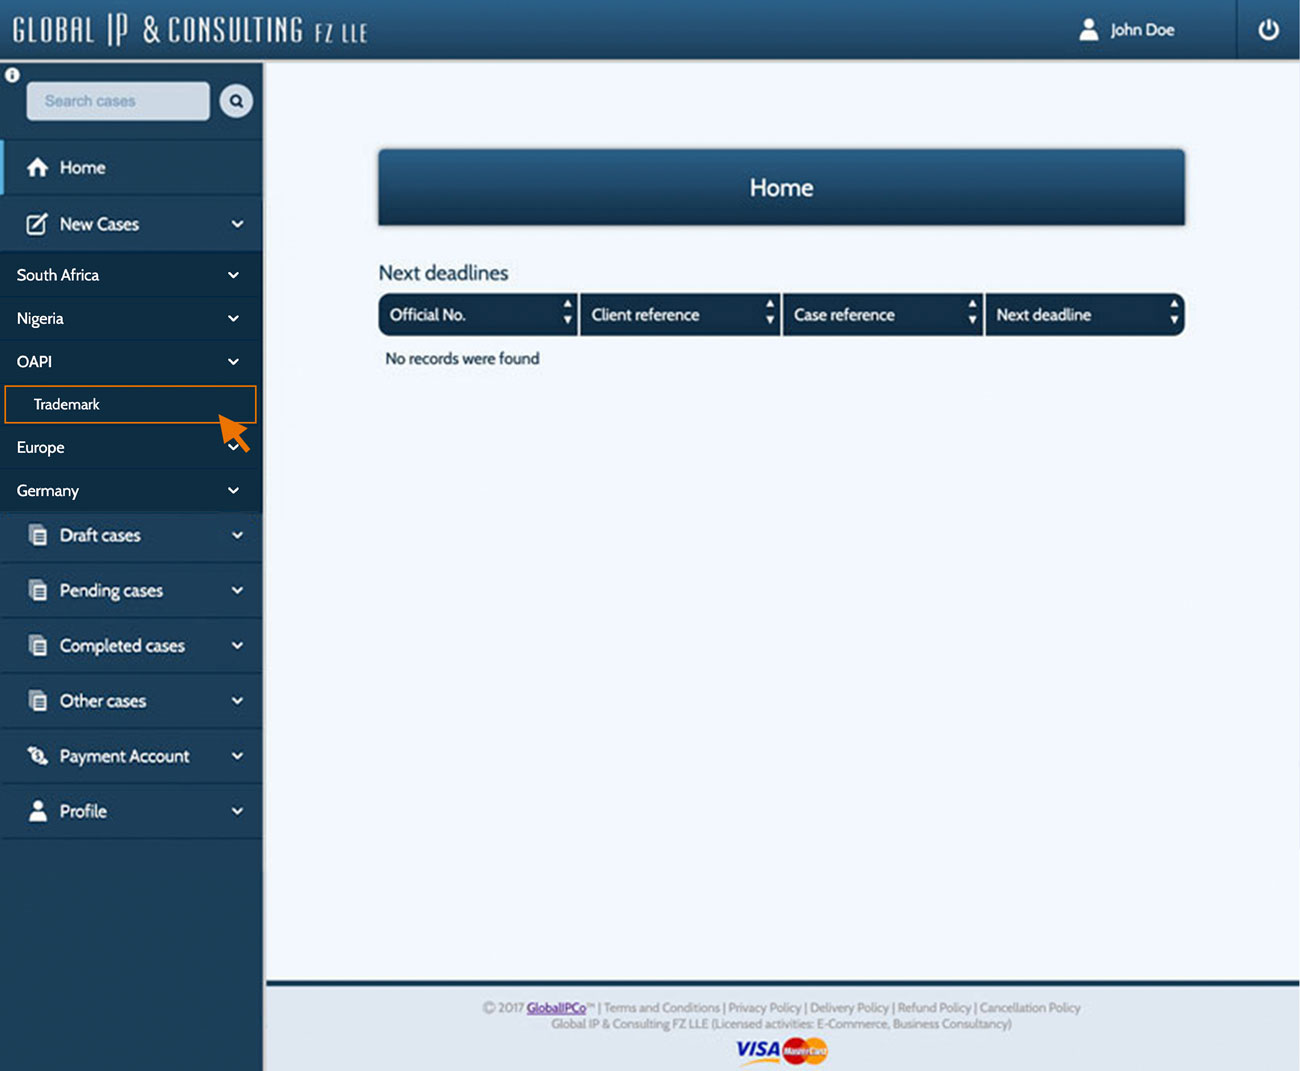Click the New Cases pencil icon
Viewport: 1300px width, 1071px height.
(x=37, y=224)
